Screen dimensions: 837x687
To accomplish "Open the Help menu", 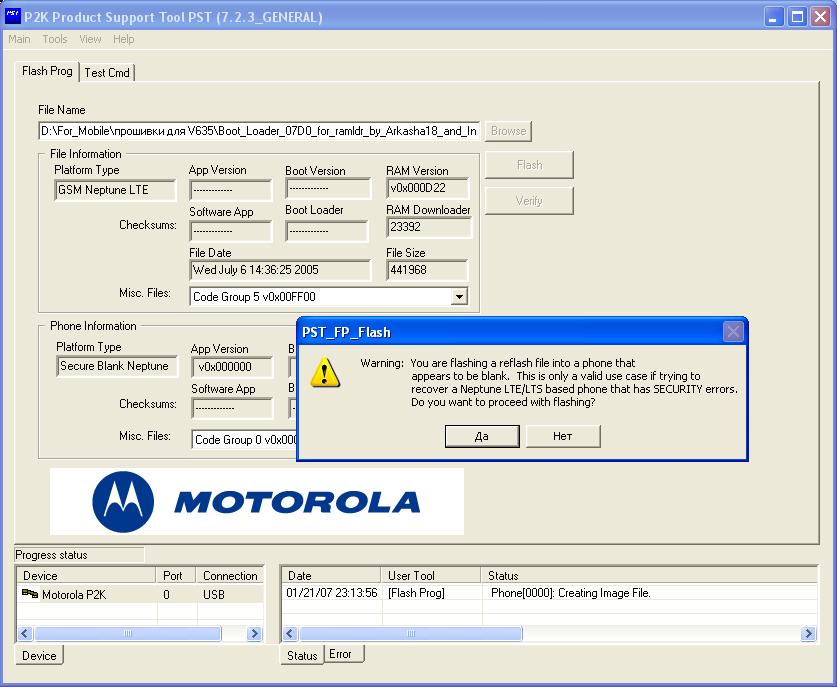I will 123,39.
